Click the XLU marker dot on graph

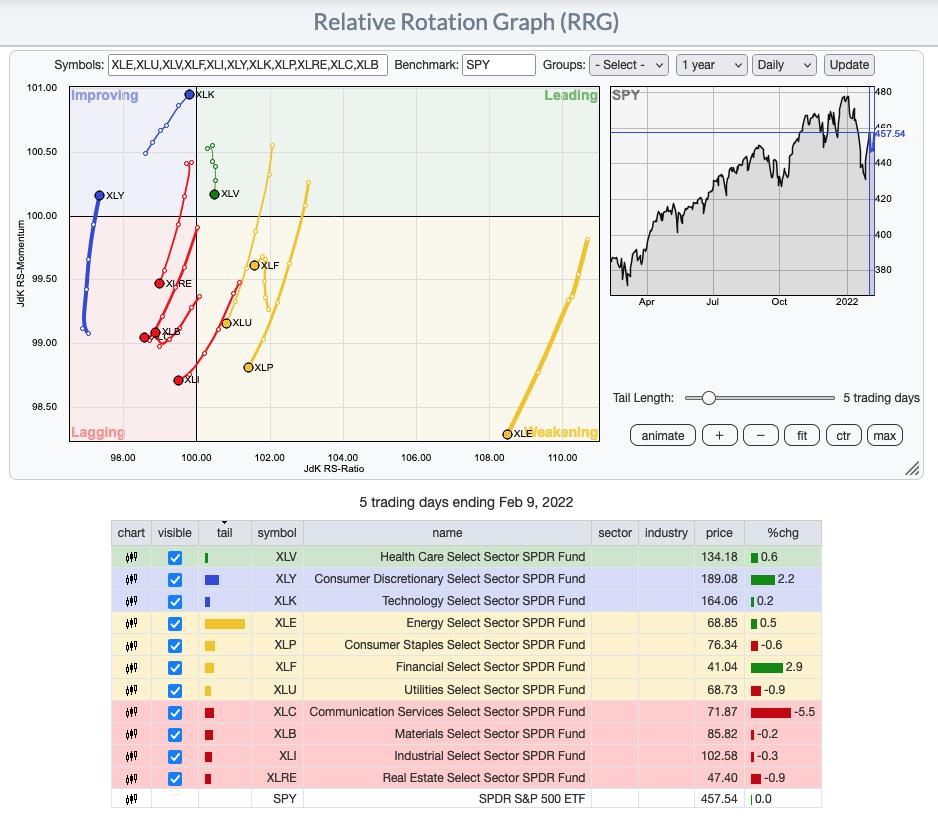pos(226,323)
